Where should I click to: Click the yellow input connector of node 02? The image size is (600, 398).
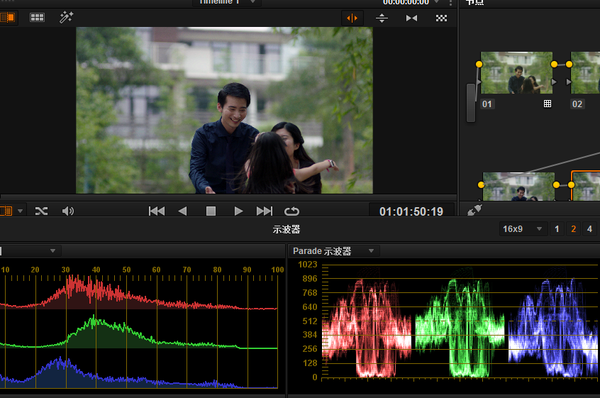point(569,64)
